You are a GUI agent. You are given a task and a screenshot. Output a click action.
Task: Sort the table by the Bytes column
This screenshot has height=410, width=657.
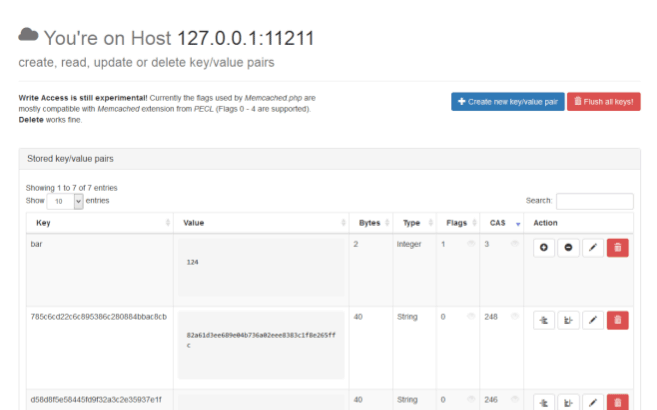(371, 223)
